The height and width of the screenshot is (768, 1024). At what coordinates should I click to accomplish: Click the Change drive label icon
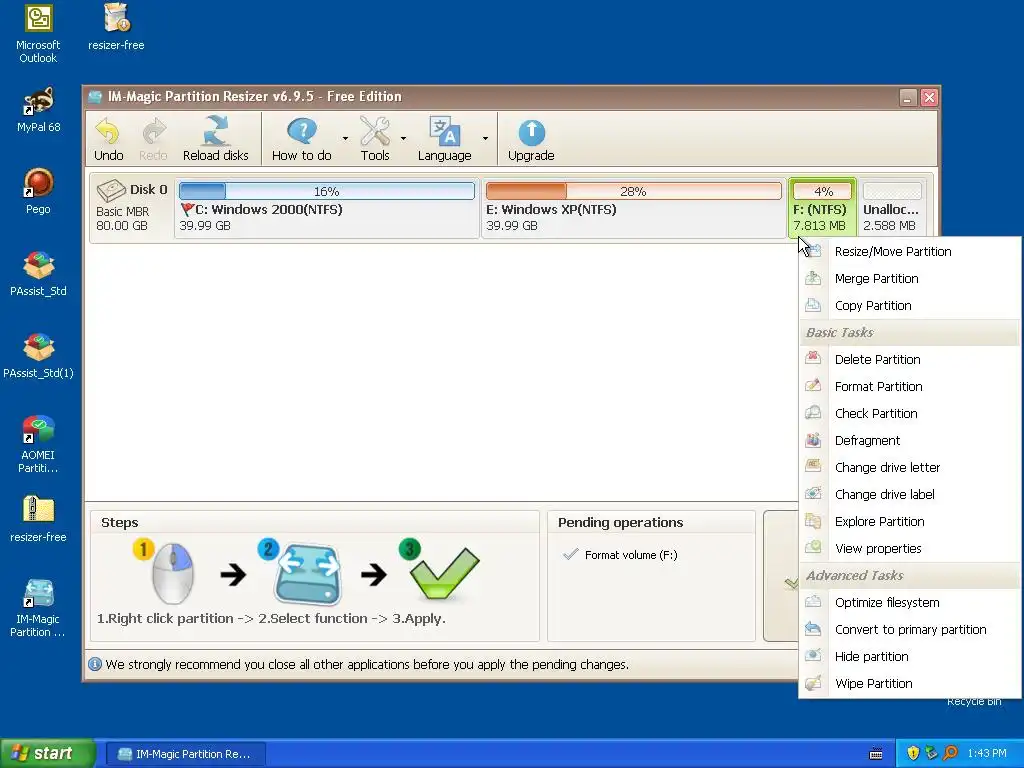[813, 494]
